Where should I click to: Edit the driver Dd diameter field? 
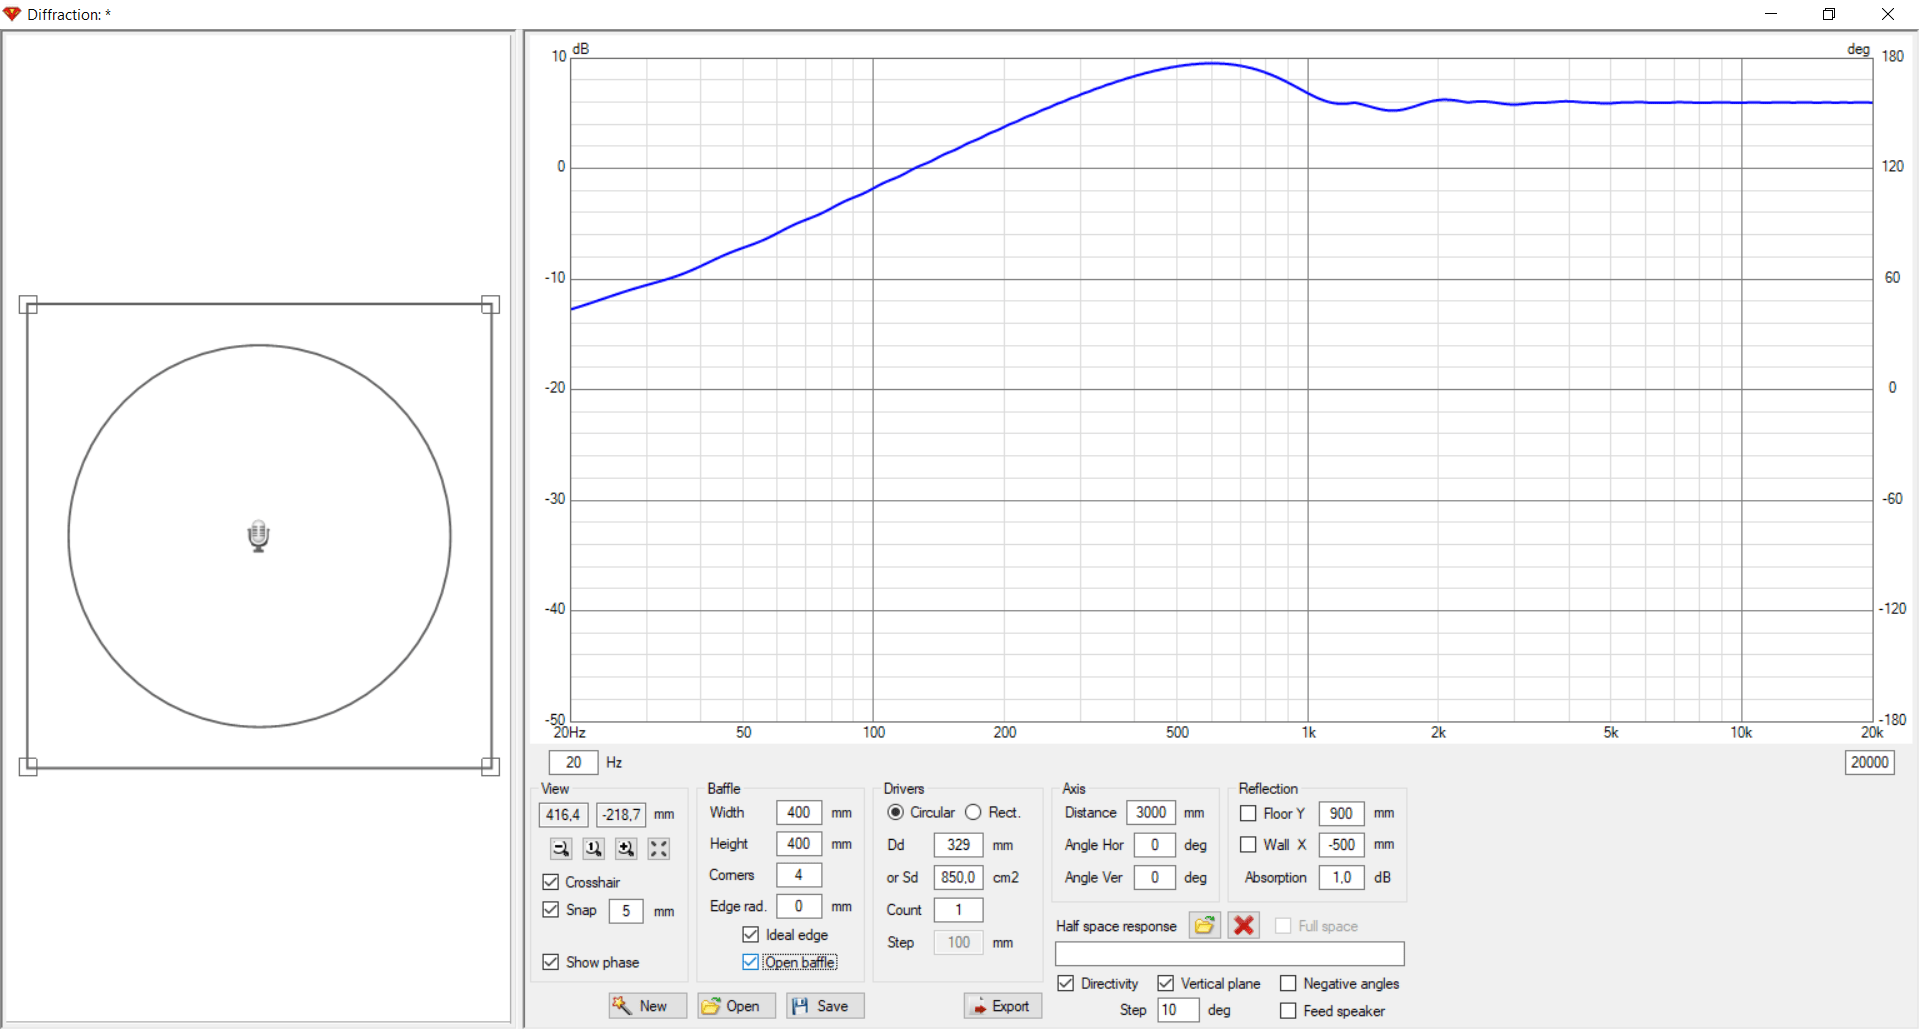click(x=959, y=845)
